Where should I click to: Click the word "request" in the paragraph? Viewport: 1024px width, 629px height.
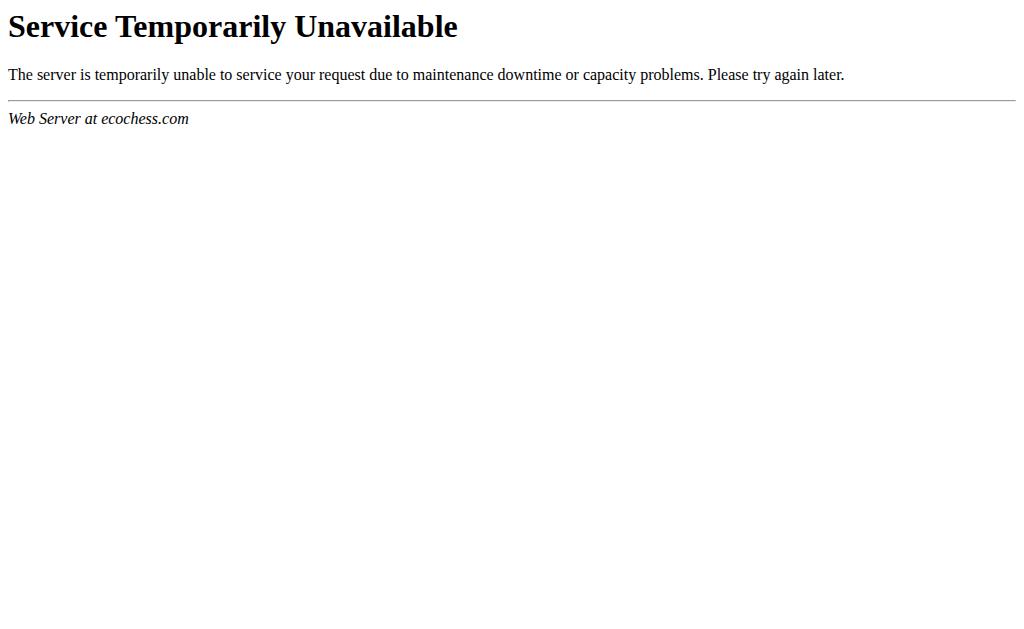click(342, 76)
